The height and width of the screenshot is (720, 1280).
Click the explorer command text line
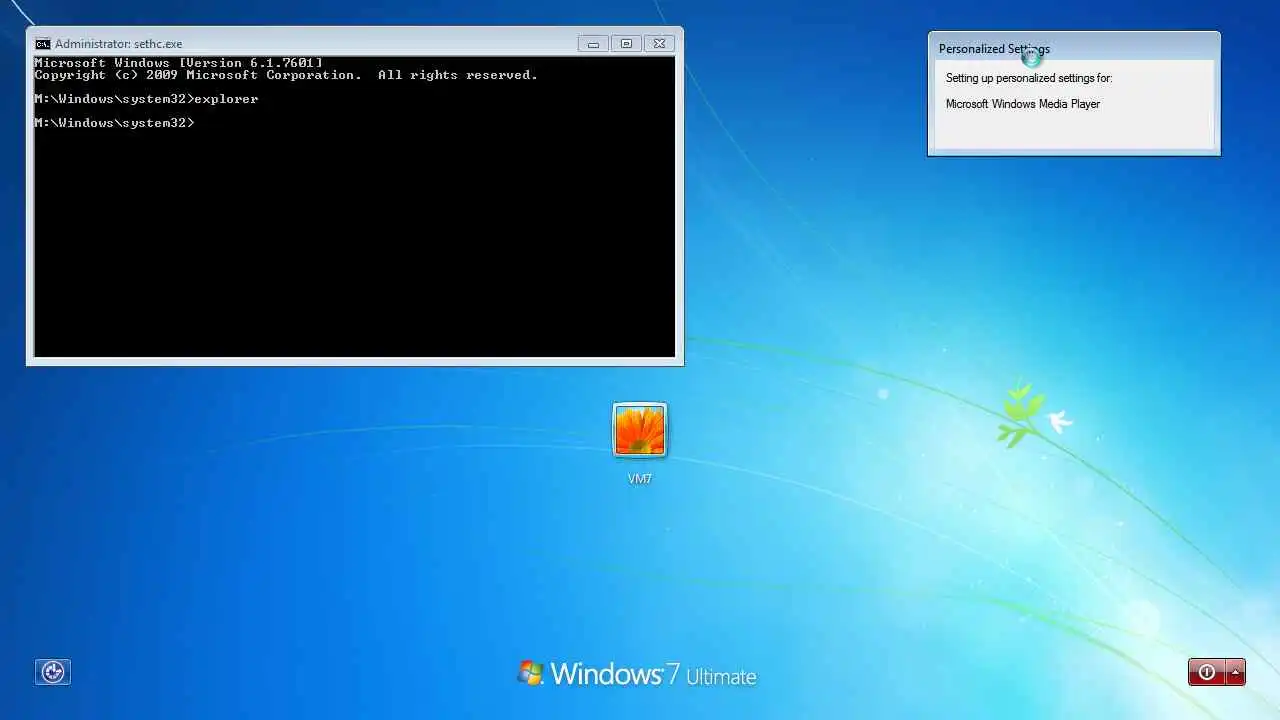click(x=146, y=99)
